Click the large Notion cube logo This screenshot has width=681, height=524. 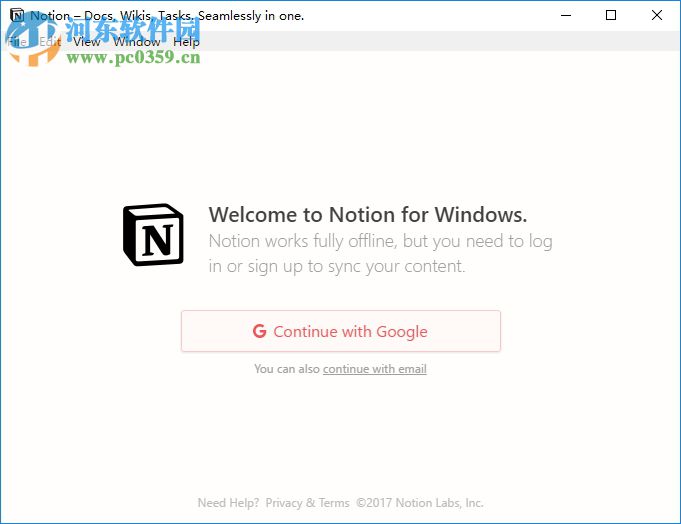click(153, 234)
